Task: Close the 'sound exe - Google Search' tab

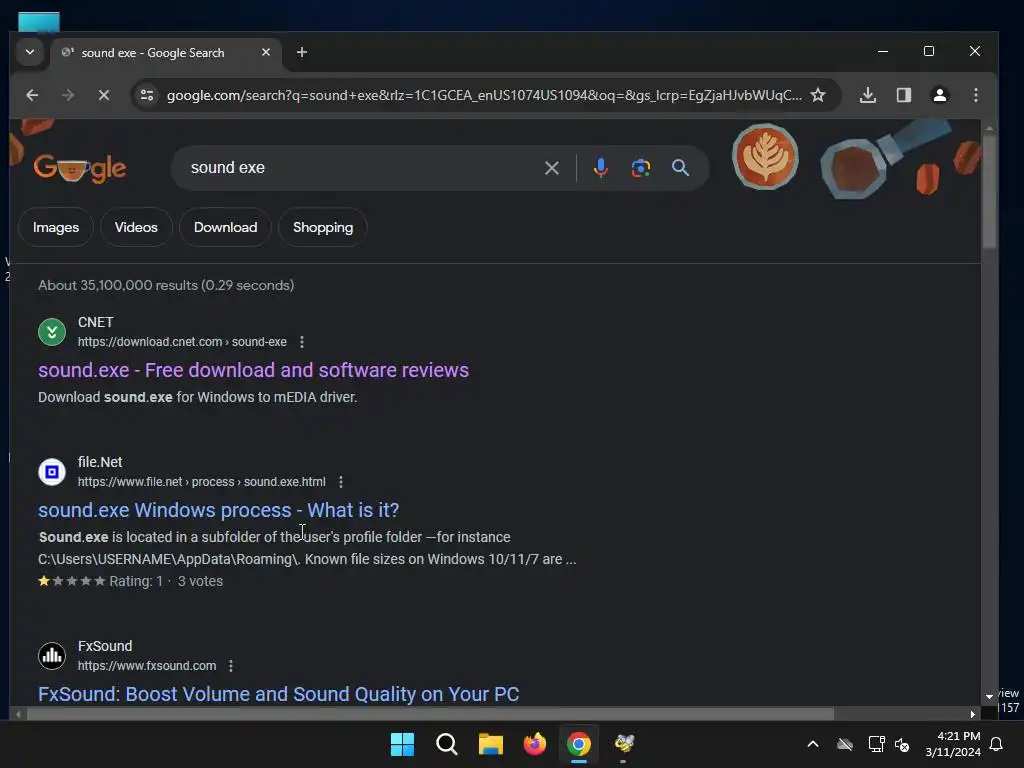Action: click(x=266, y=52)
